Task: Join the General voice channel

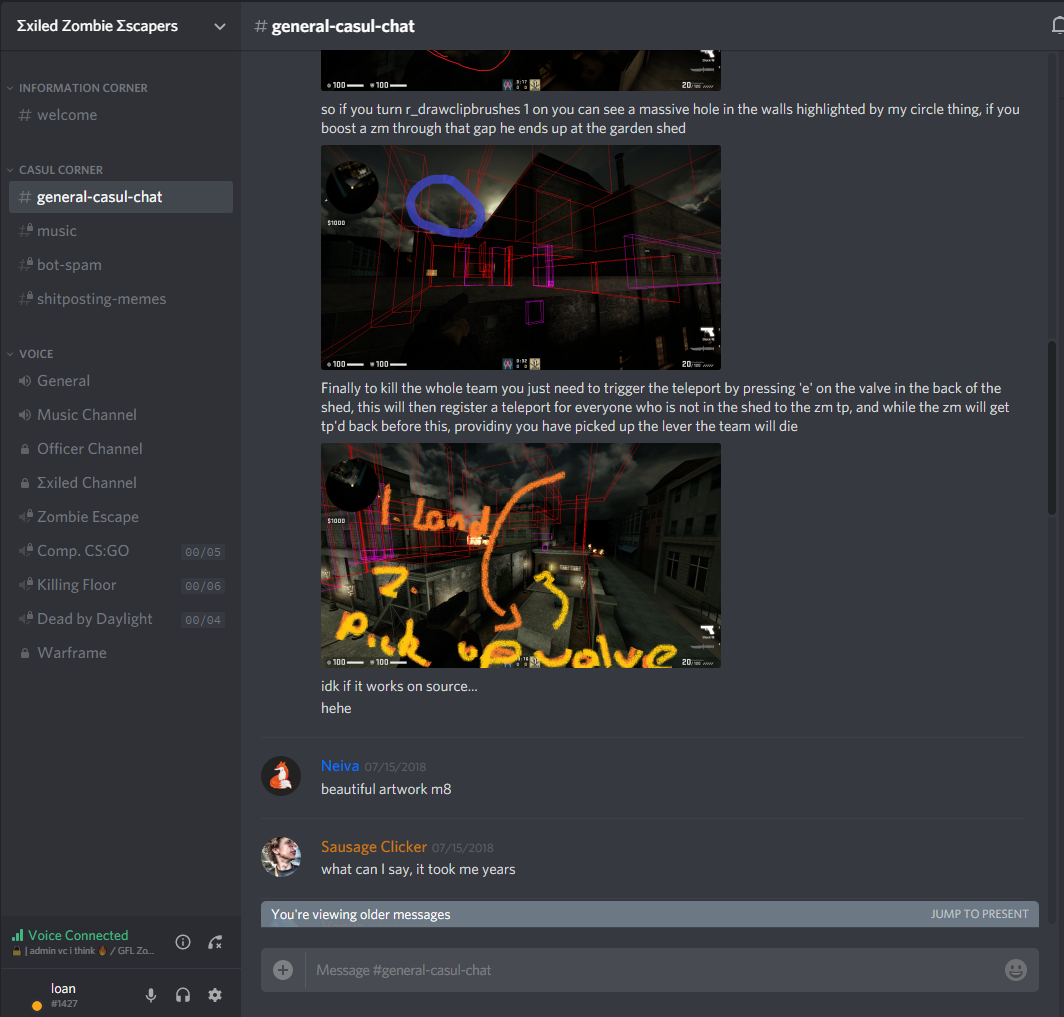Action: pyautogui.click(x=121, y=381)
